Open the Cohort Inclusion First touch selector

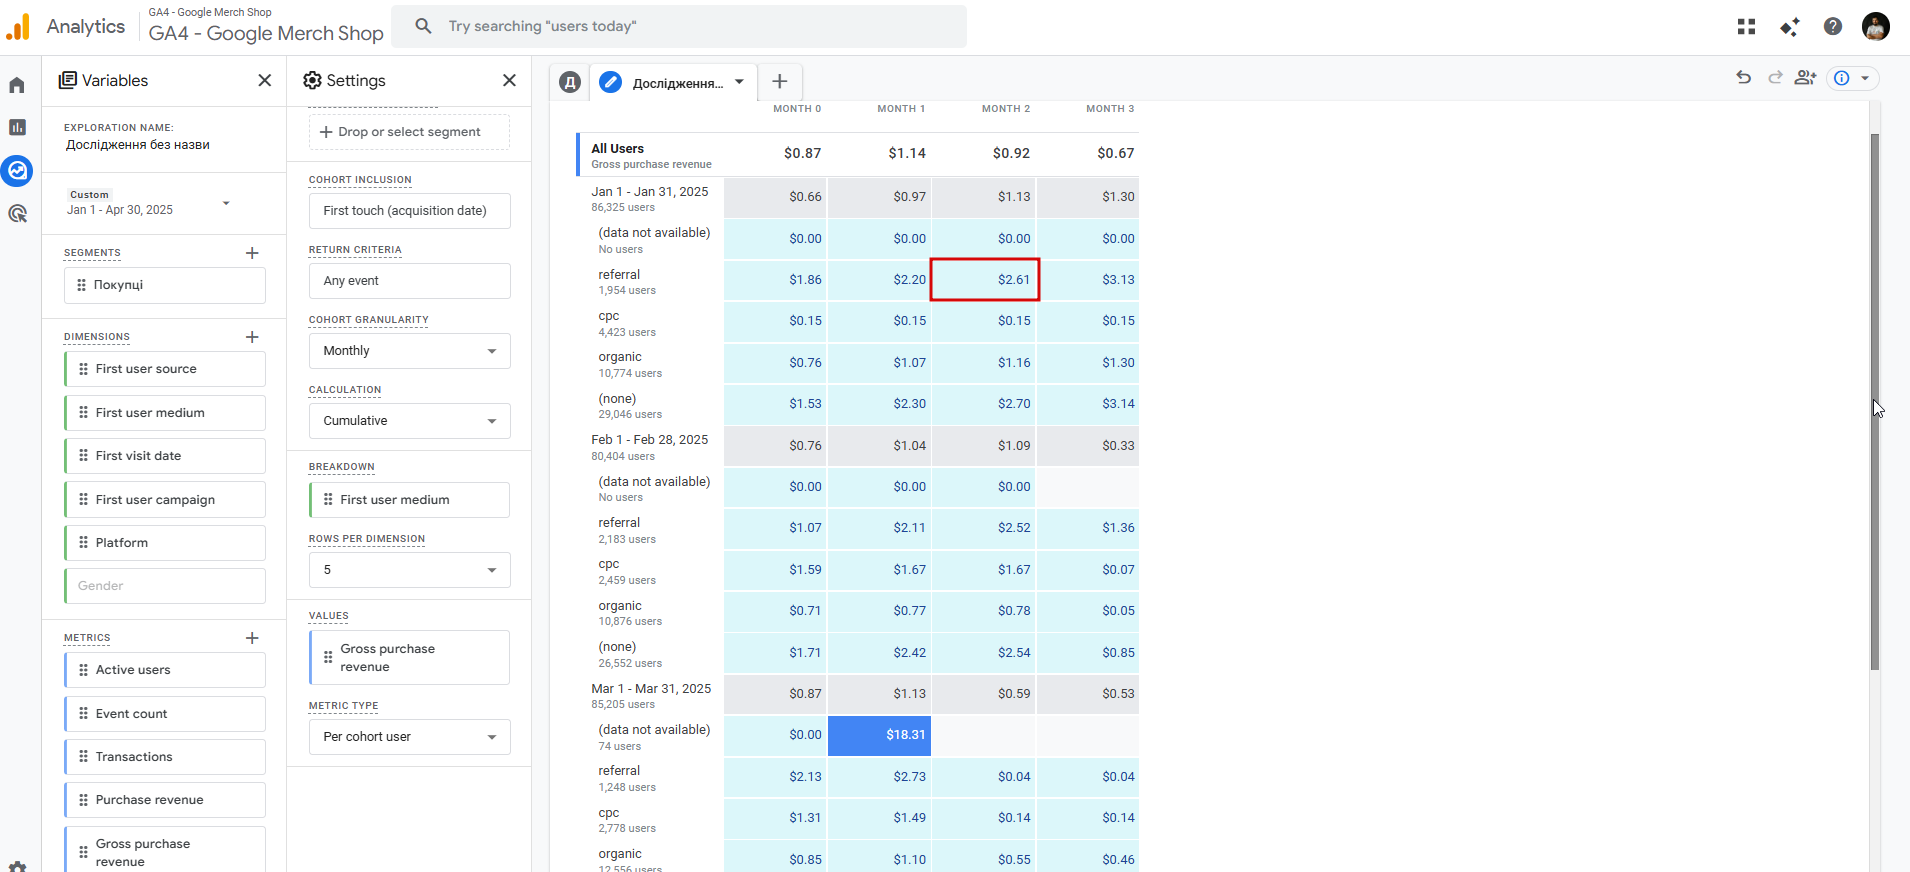point(410,211)
